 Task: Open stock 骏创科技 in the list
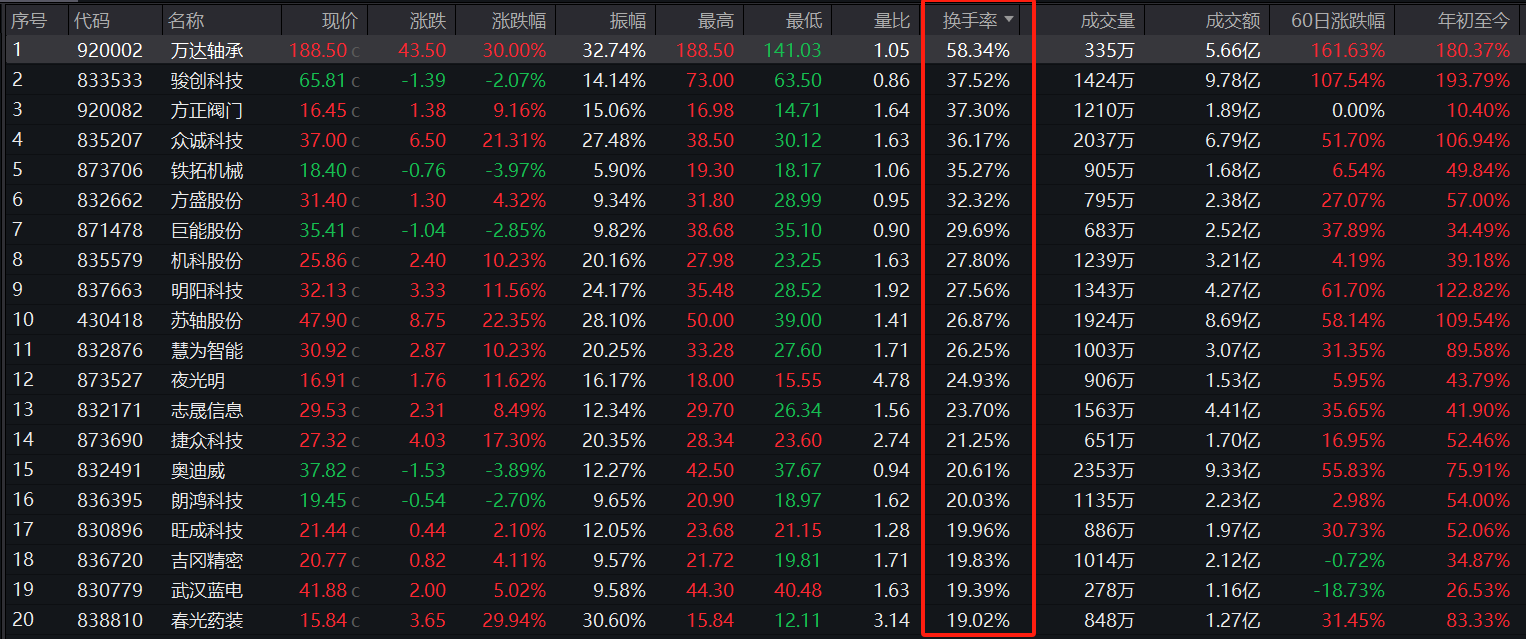click(x=206, y=80)
